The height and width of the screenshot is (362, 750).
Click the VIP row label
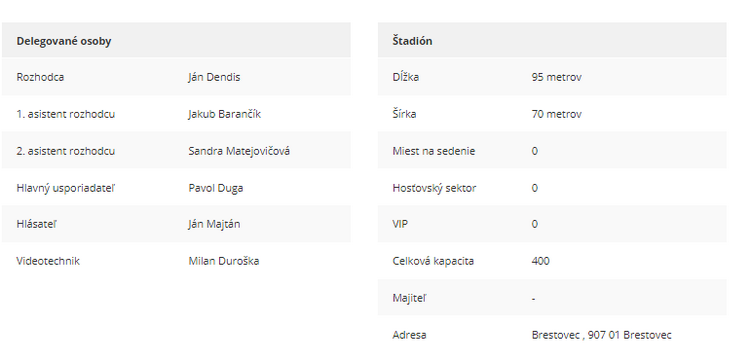[x=400, y=224]
